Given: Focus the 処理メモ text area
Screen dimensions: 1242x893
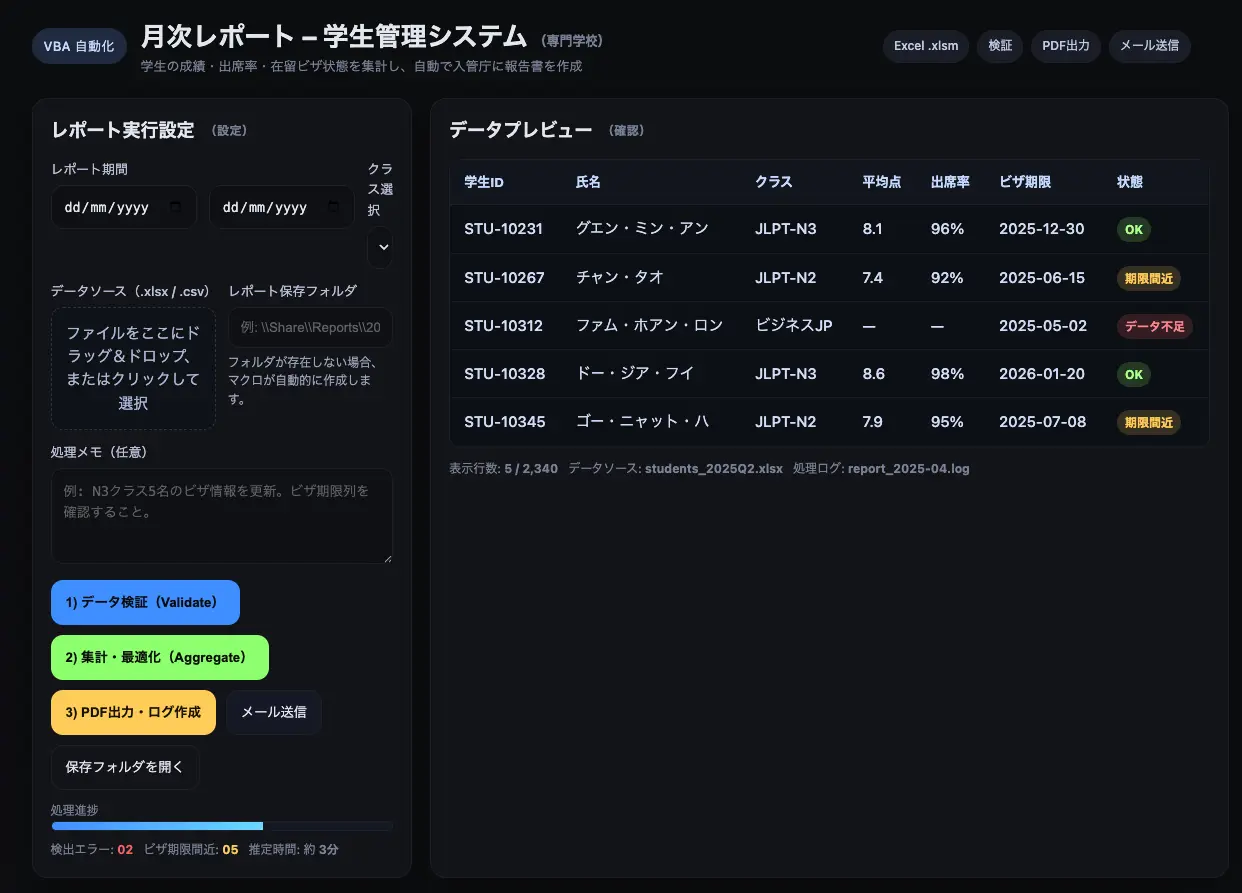Looking at the screenshot, I should point(222,516).
